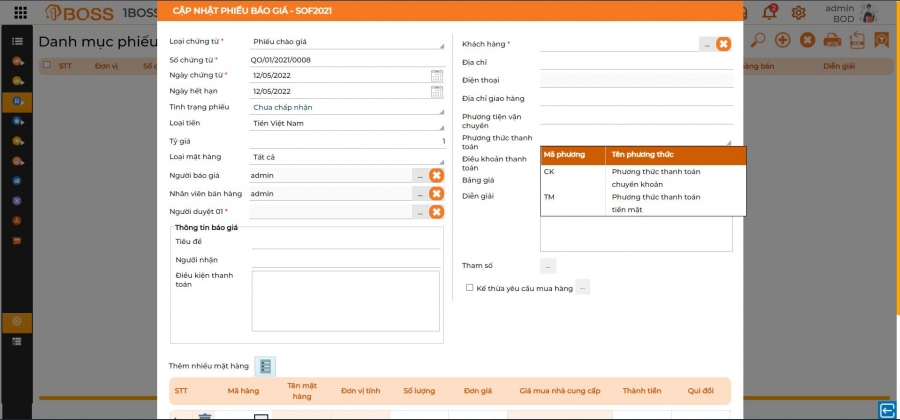This screenshot has width=900, height=420.
Task: Clear Nhân viên bán hàng with orange X
Action: tap(436, 193)
